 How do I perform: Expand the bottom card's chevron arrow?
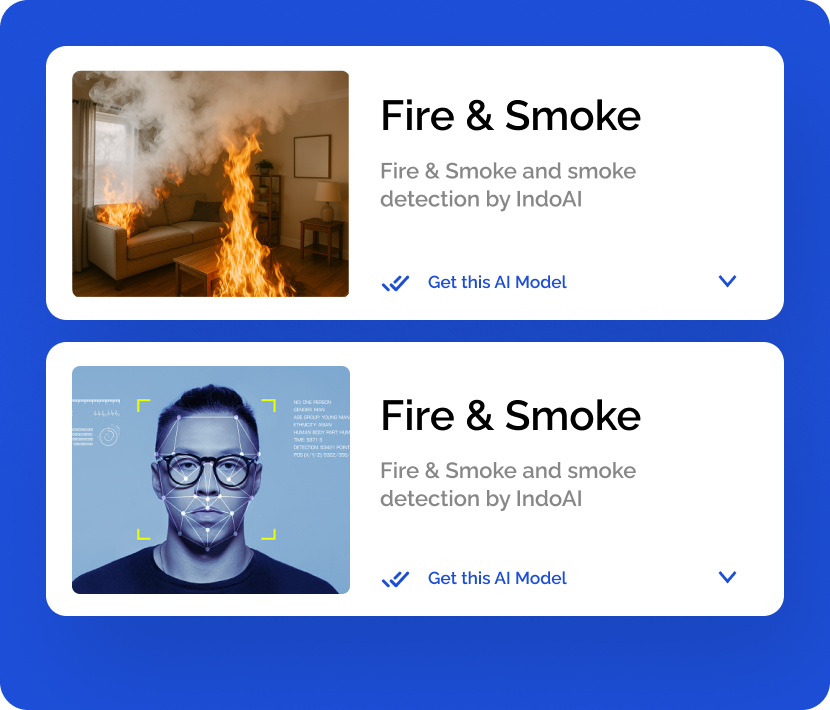727,577
